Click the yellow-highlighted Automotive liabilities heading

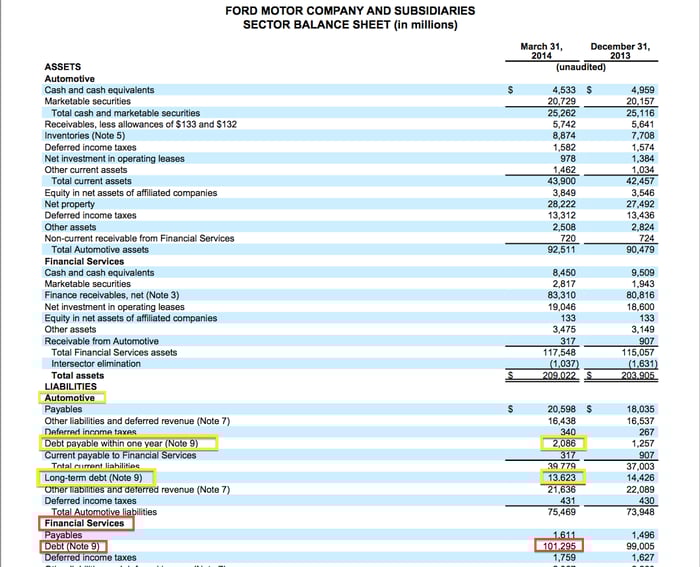click(x=70, y=398)
